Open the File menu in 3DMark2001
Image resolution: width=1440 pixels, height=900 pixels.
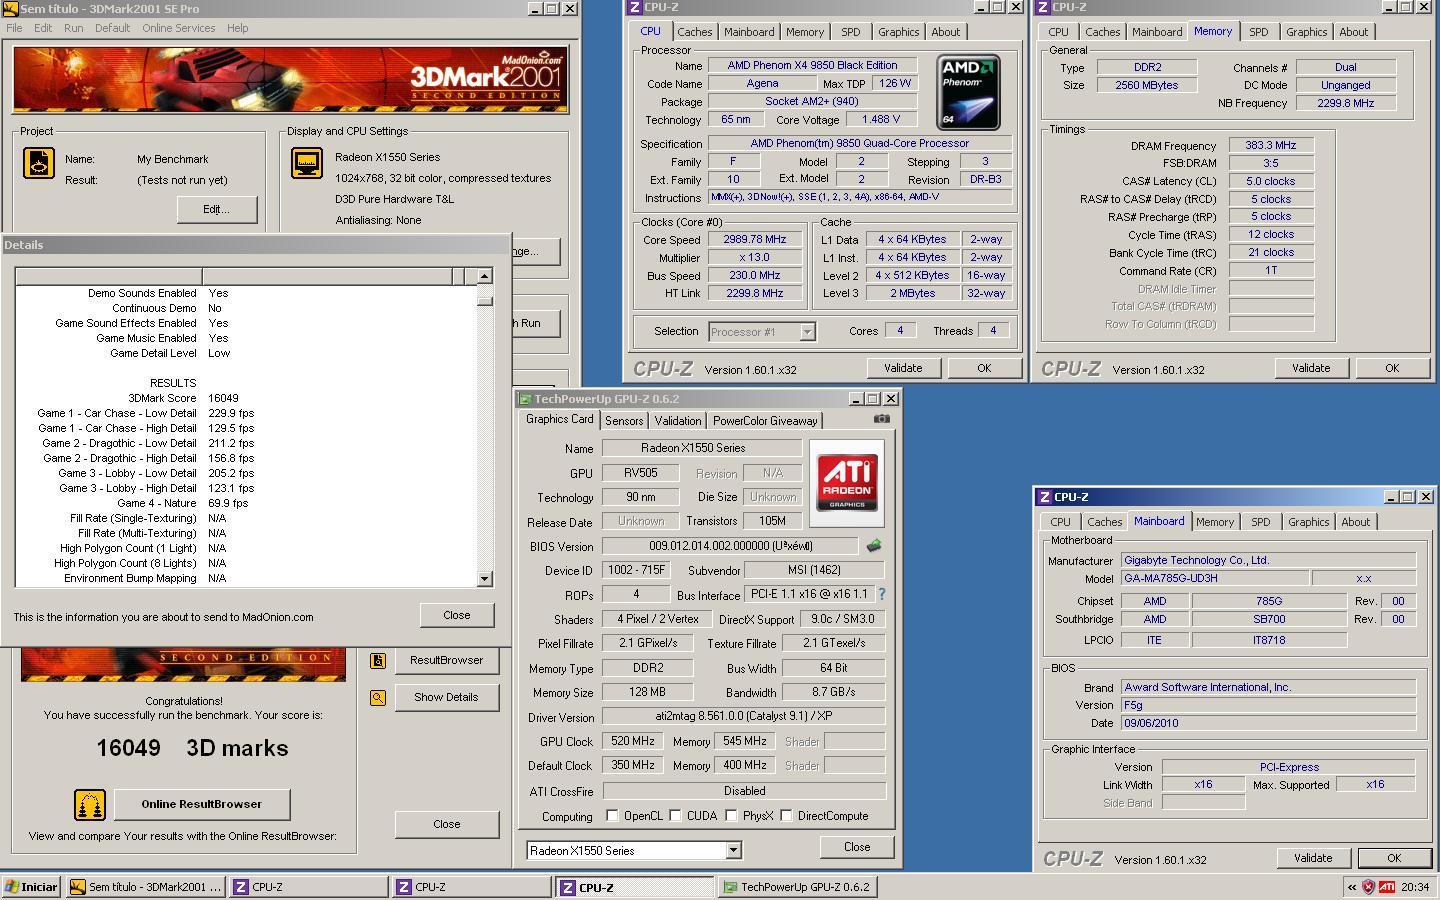(x=14, y=28)
